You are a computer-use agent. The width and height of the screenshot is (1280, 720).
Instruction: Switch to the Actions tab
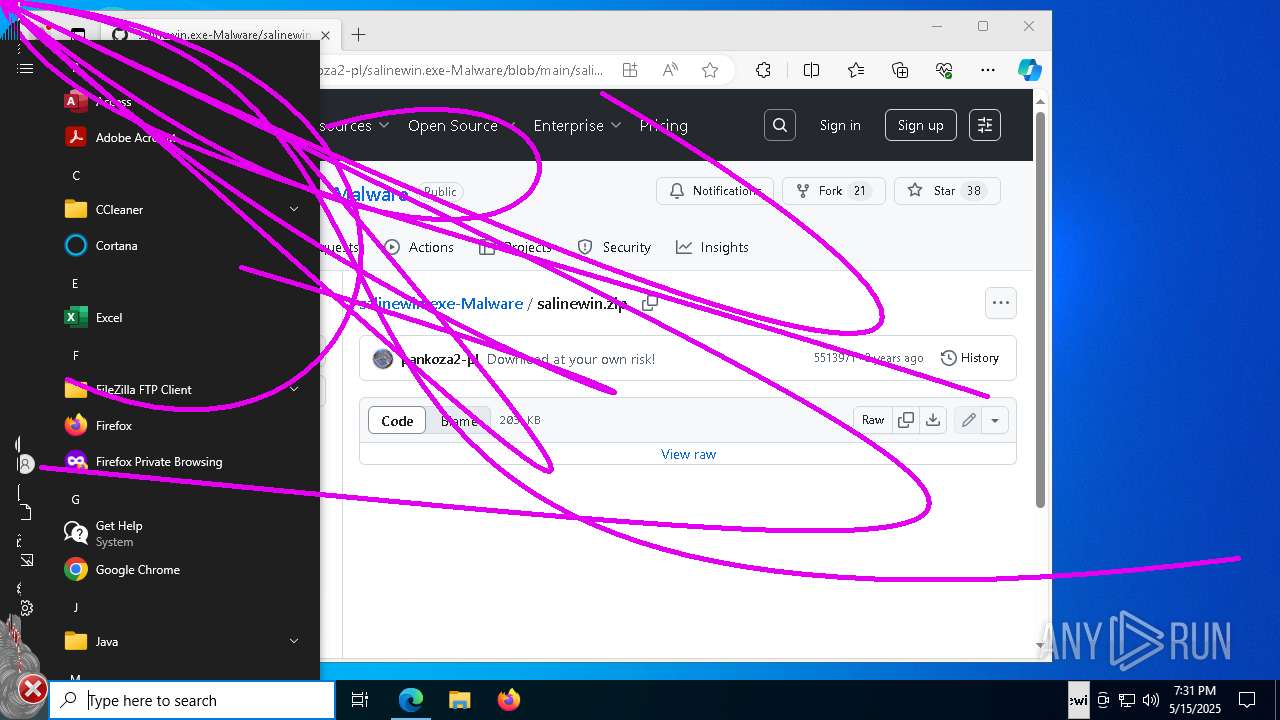click(x=419, y=247)
